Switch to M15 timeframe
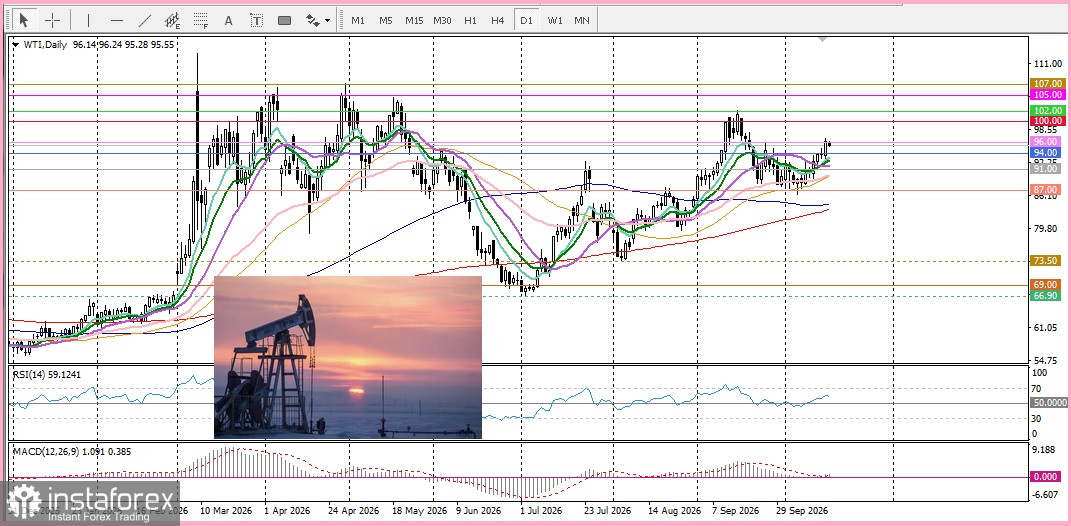 [414, 20]
